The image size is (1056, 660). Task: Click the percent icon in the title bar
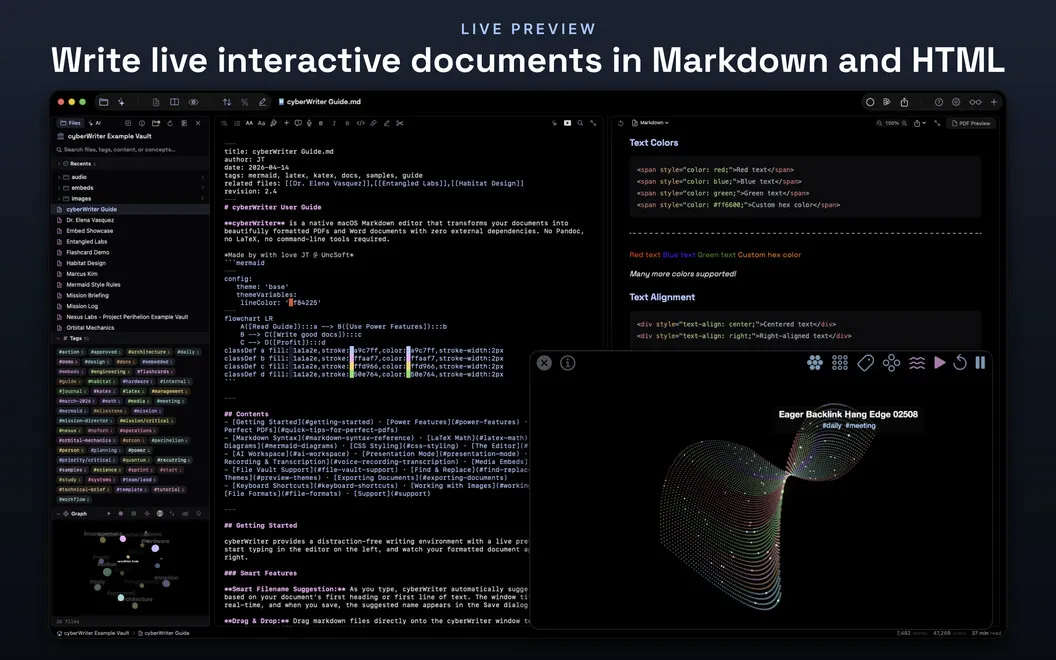coord(244,102)
